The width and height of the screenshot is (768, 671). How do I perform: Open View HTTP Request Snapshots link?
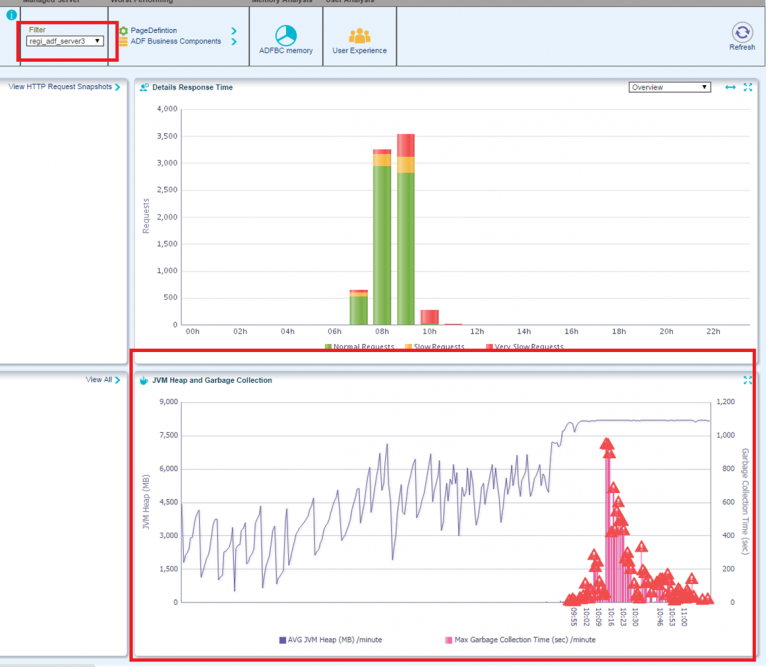coord(62,87)
